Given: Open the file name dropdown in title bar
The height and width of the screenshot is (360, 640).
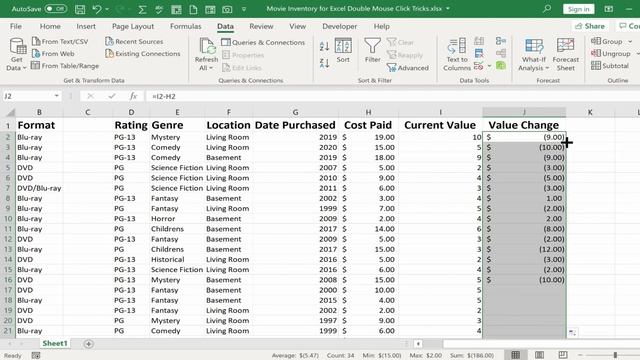Looking at the screenshot, I should click(448, 9).
